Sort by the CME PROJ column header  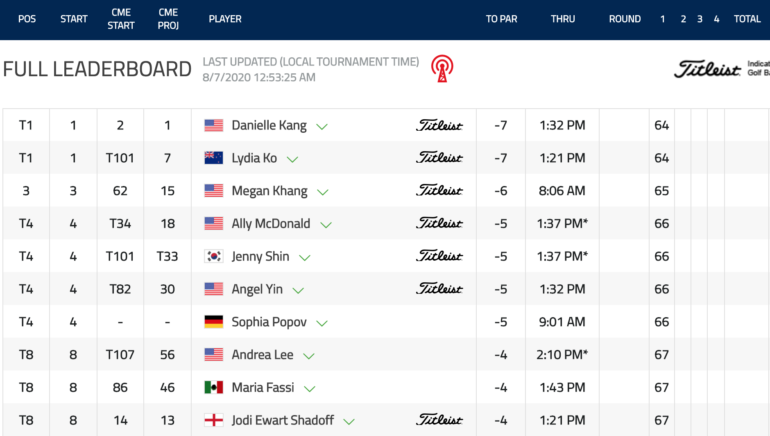tap(168, 19)
